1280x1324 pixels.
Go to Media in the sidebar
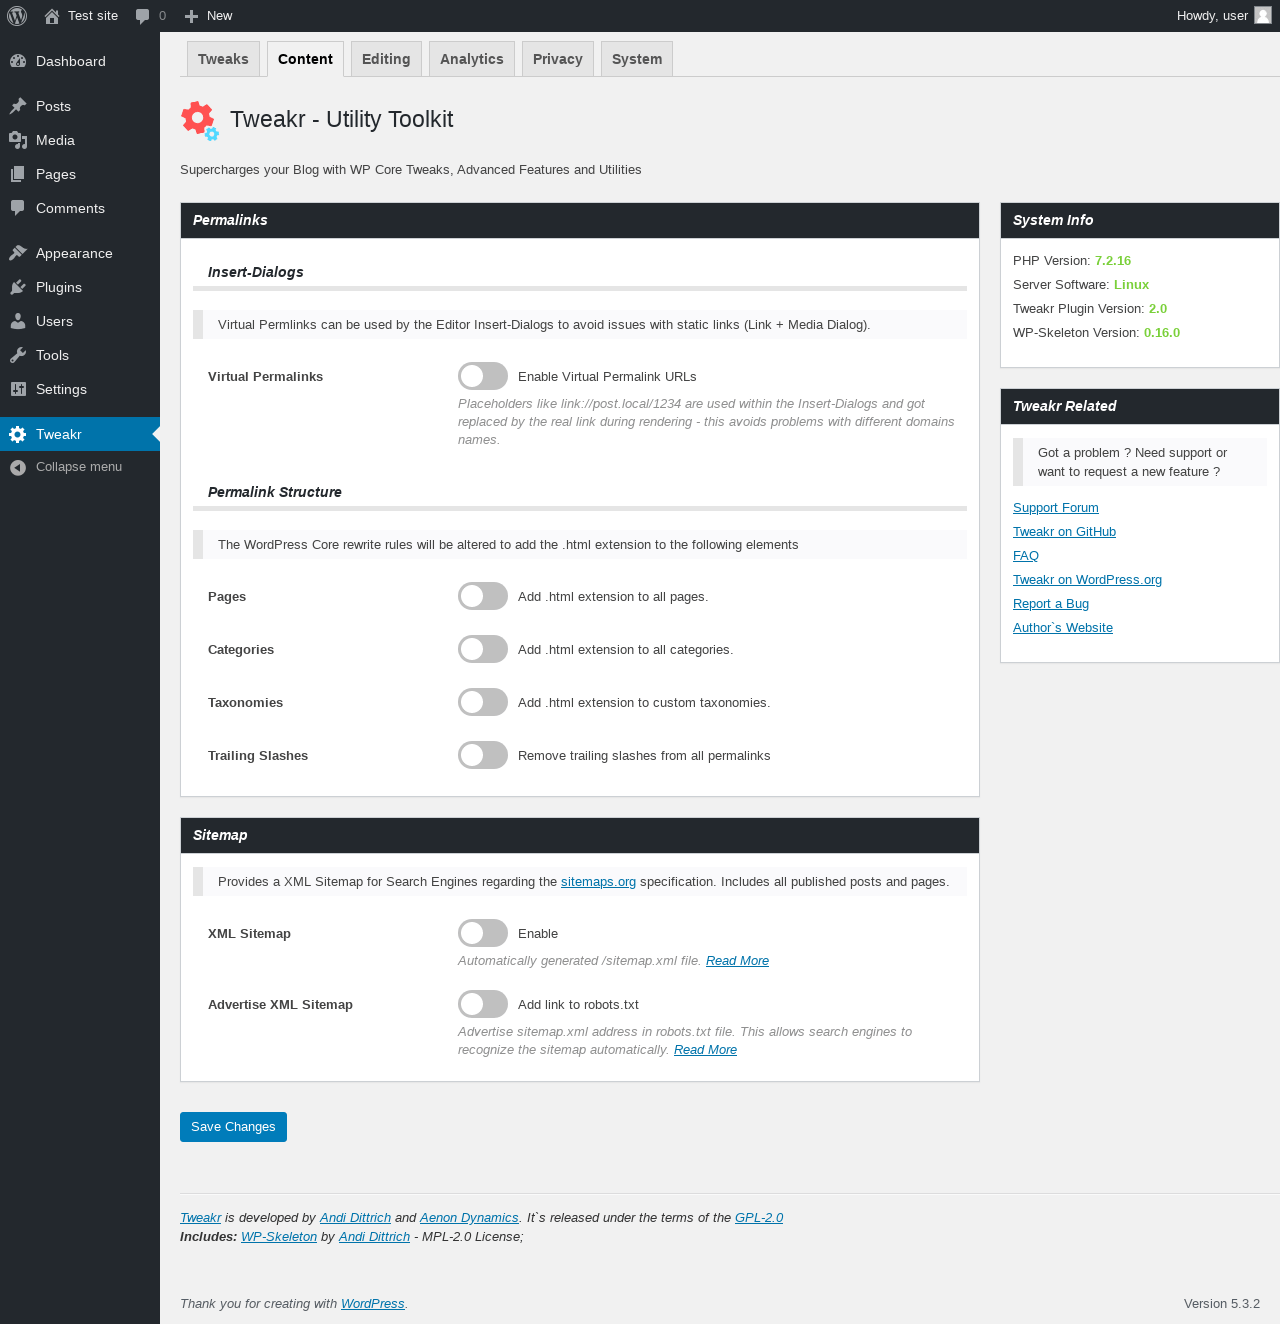click(80, 140)
